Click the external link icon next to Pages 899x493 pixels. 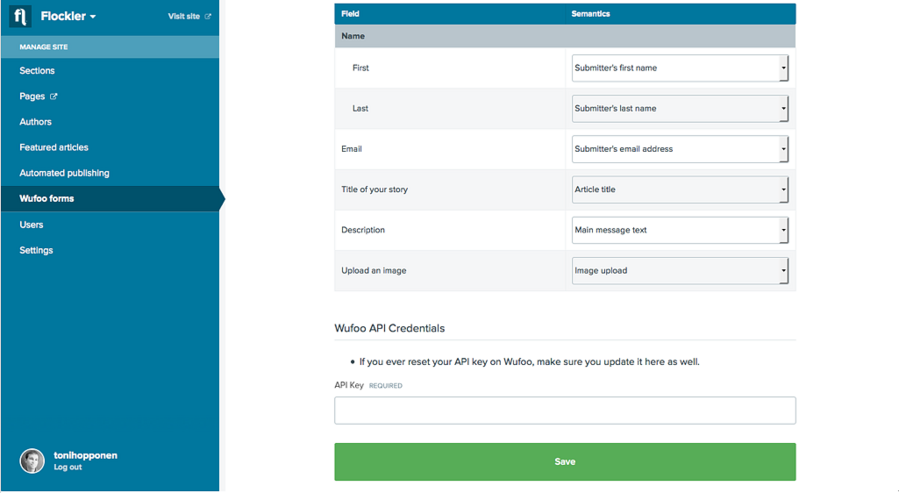(53, 96)
